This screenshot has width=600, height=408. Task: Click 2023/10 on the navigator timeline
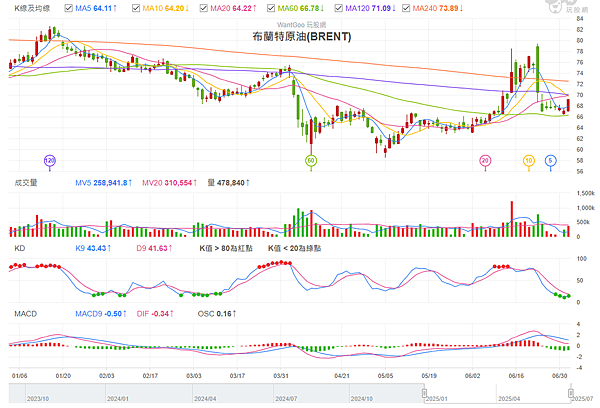point(38,399)
